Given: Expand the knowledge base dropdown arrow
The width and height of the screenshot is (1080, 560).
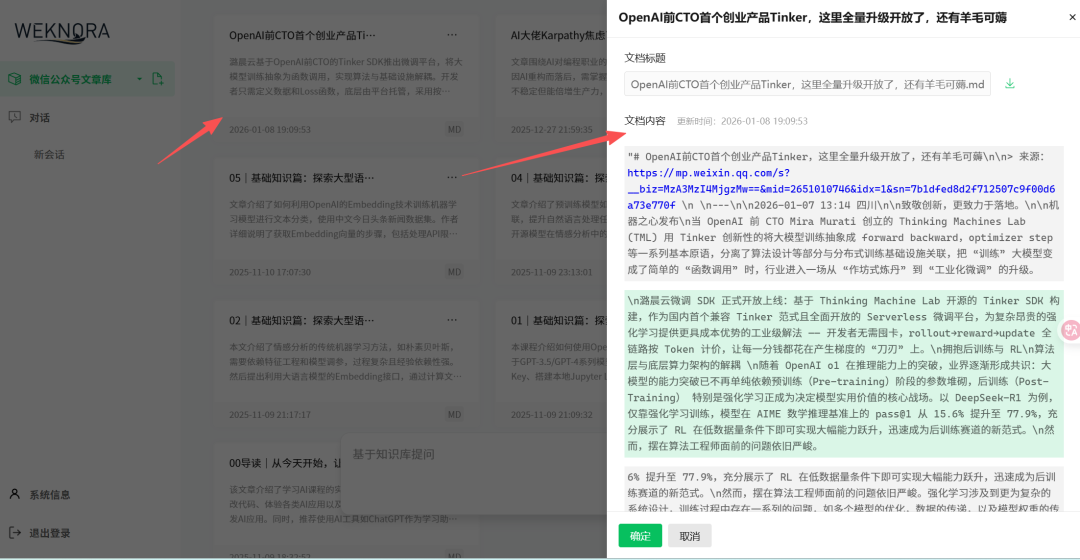Looking at the screenshot, I should coord(139,79).
